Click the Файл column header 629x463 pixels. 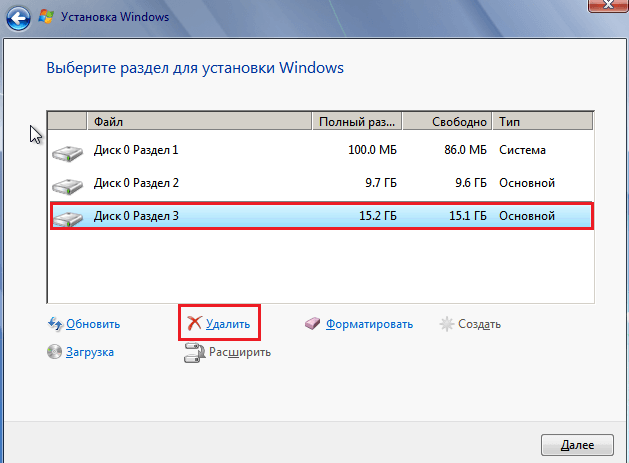tap(199, 122)
